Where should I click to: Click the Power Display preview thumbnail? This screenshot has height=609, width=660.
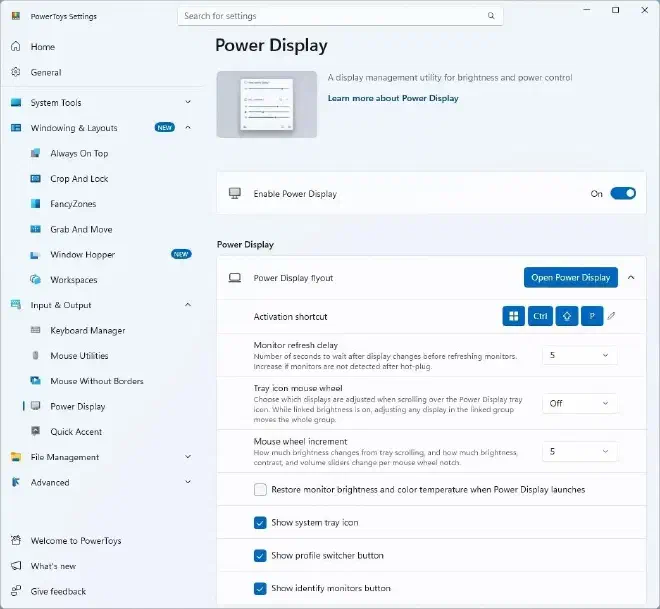[267, 104]
